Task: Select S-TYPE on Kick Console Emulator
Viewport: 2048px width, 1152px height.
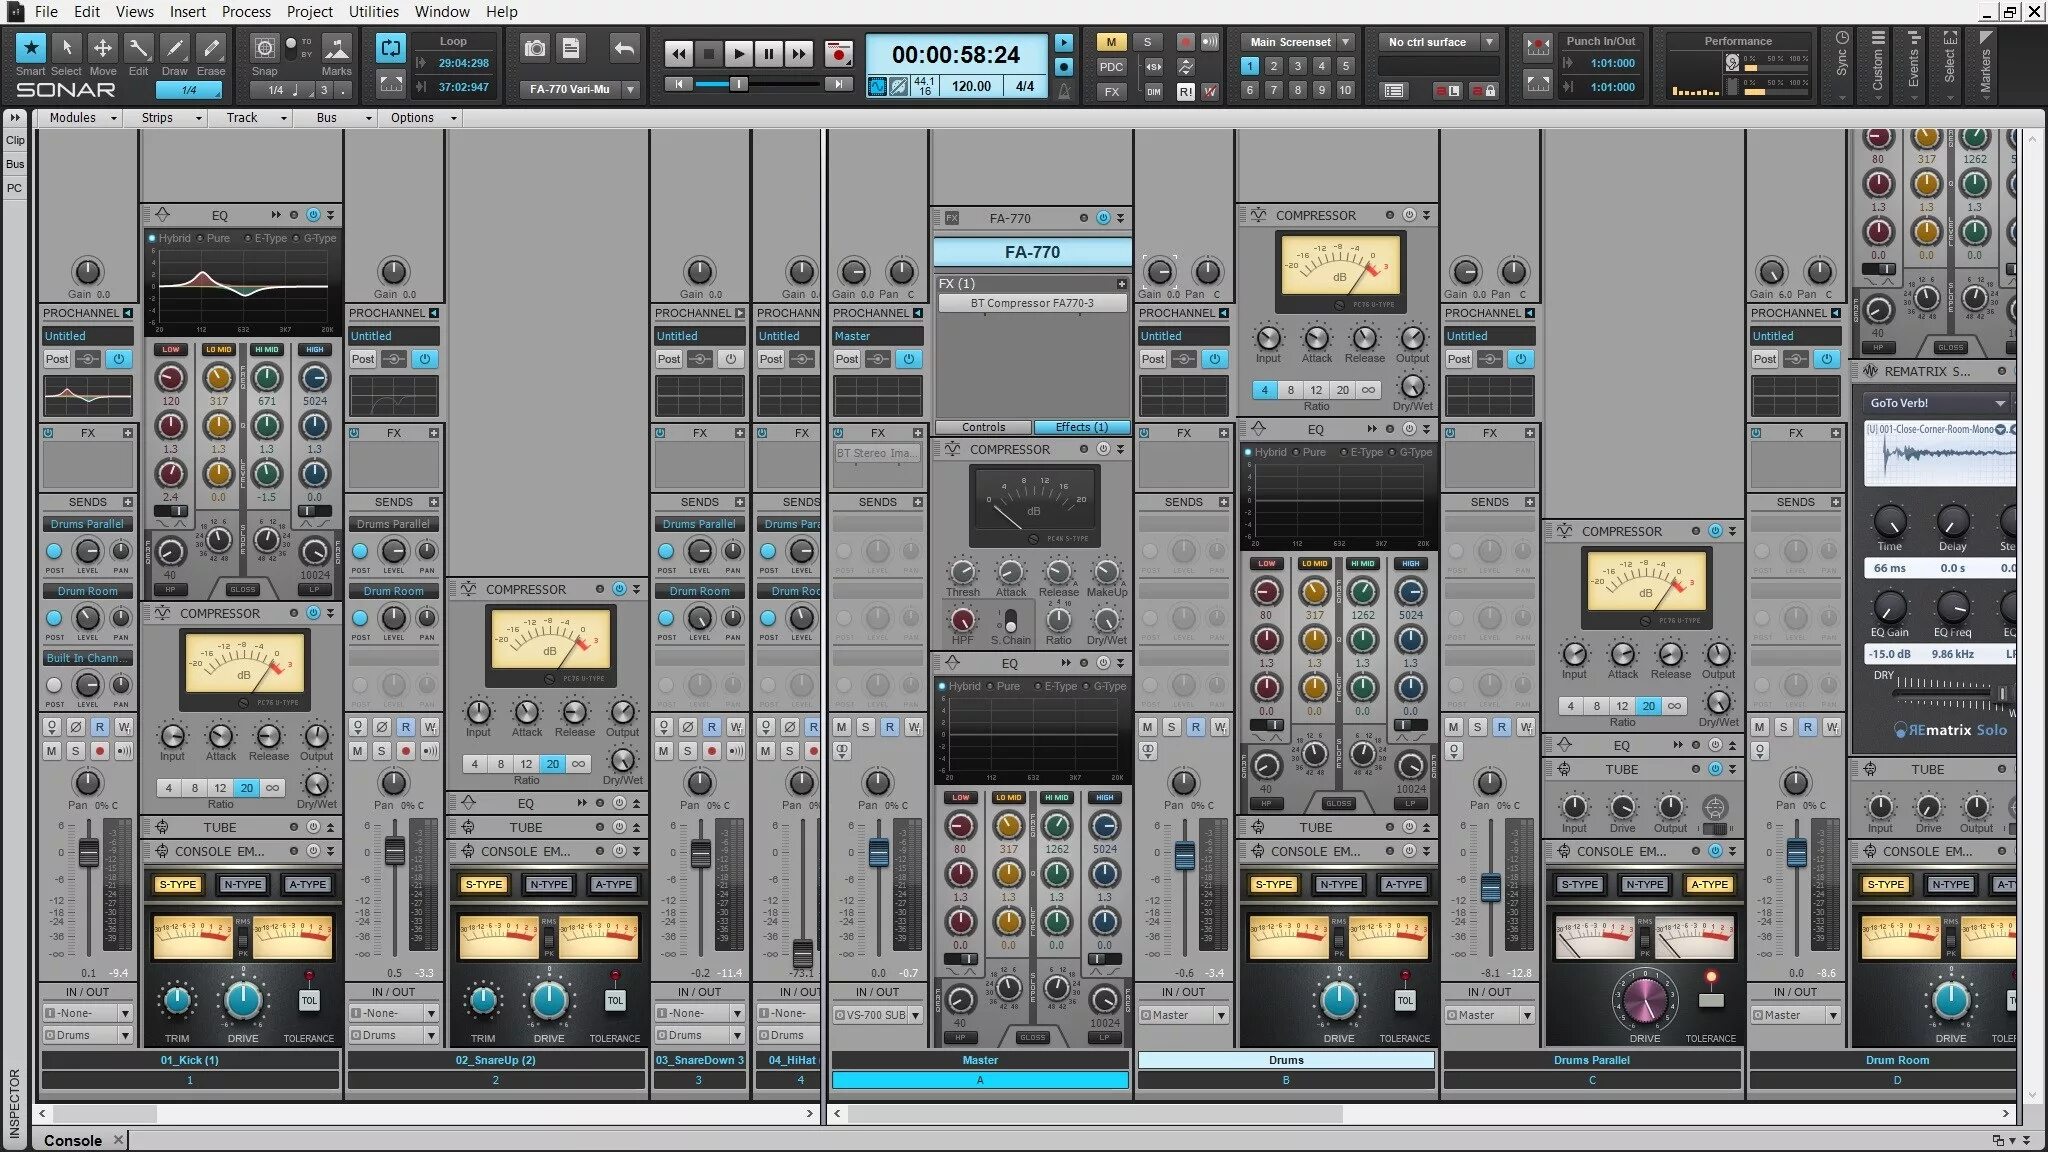Action: (178, 884)
